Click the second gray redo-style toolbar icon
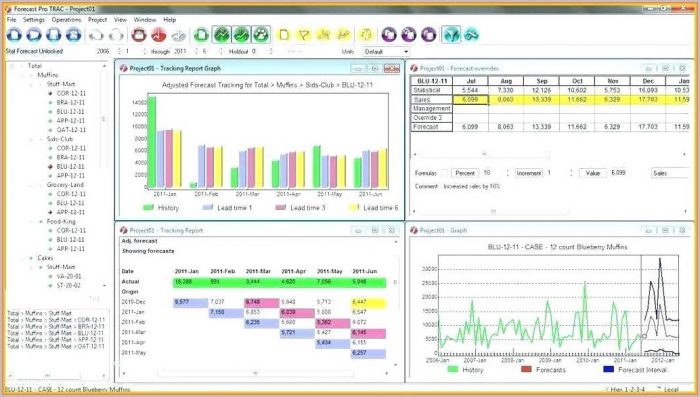The image size is (700, 397). click(116, 35)
